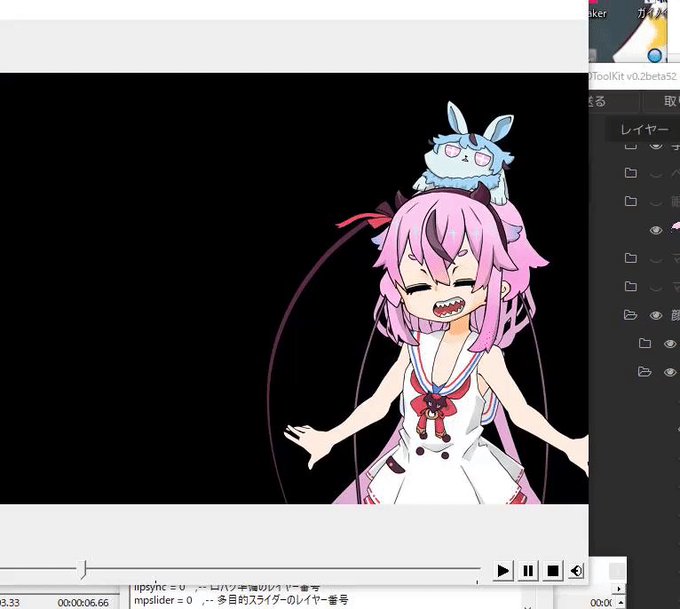The height and width of the screenshot is (609, 680).
Task: Click the playback seek slider handle
Action: click(84, 570)
